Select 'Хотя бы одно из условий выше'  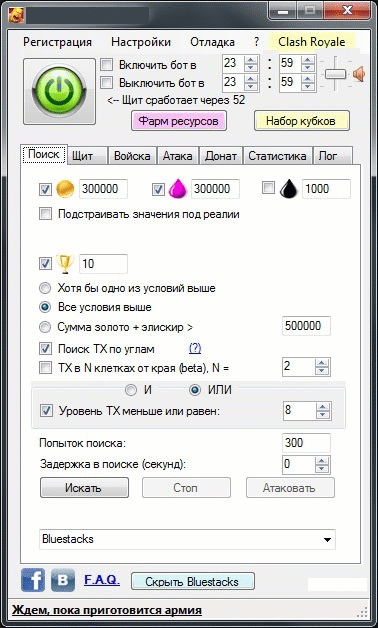46,288
